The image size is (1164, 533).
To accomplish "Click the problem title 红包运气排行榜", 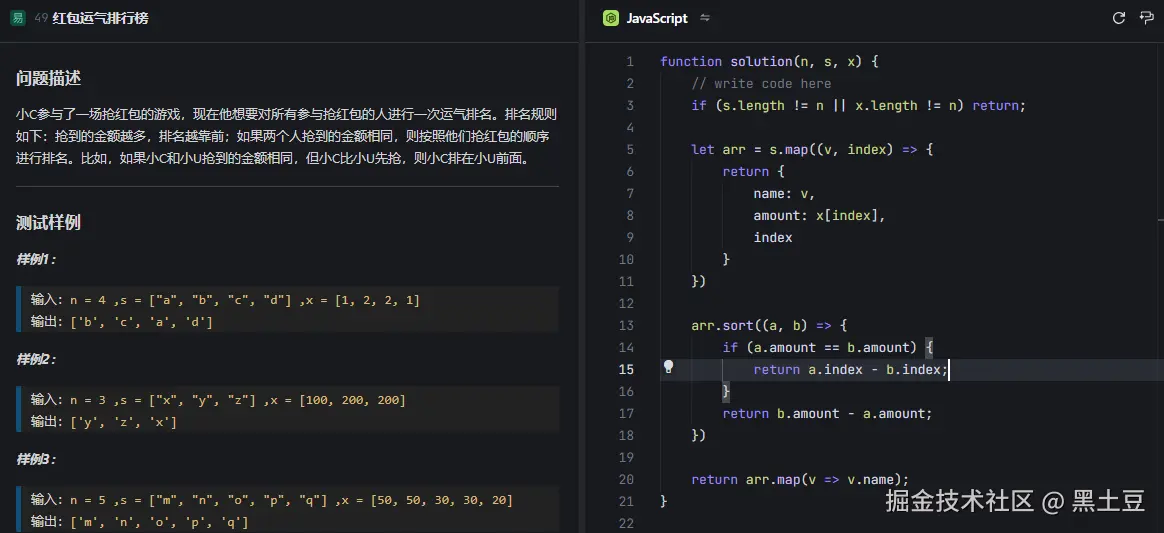I will pos(100,18).
